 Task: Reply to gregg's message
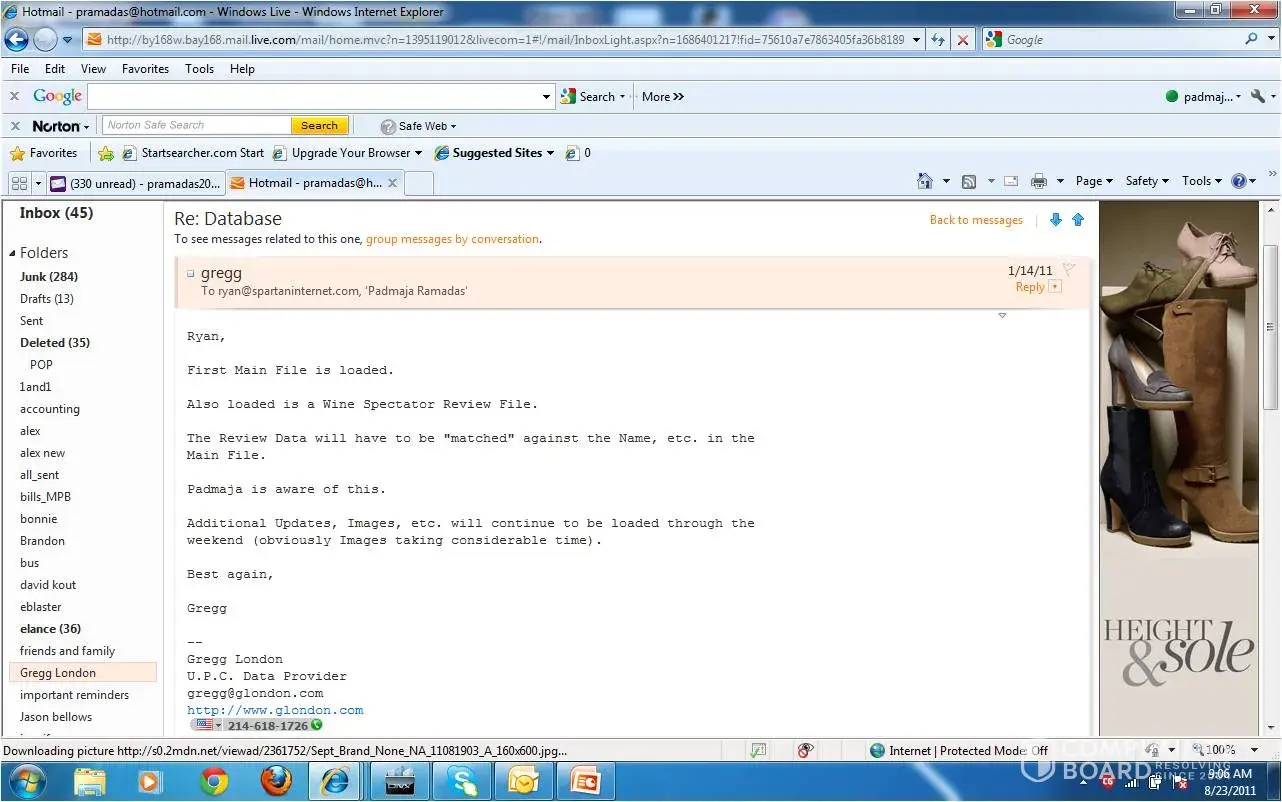point(1029,287)
